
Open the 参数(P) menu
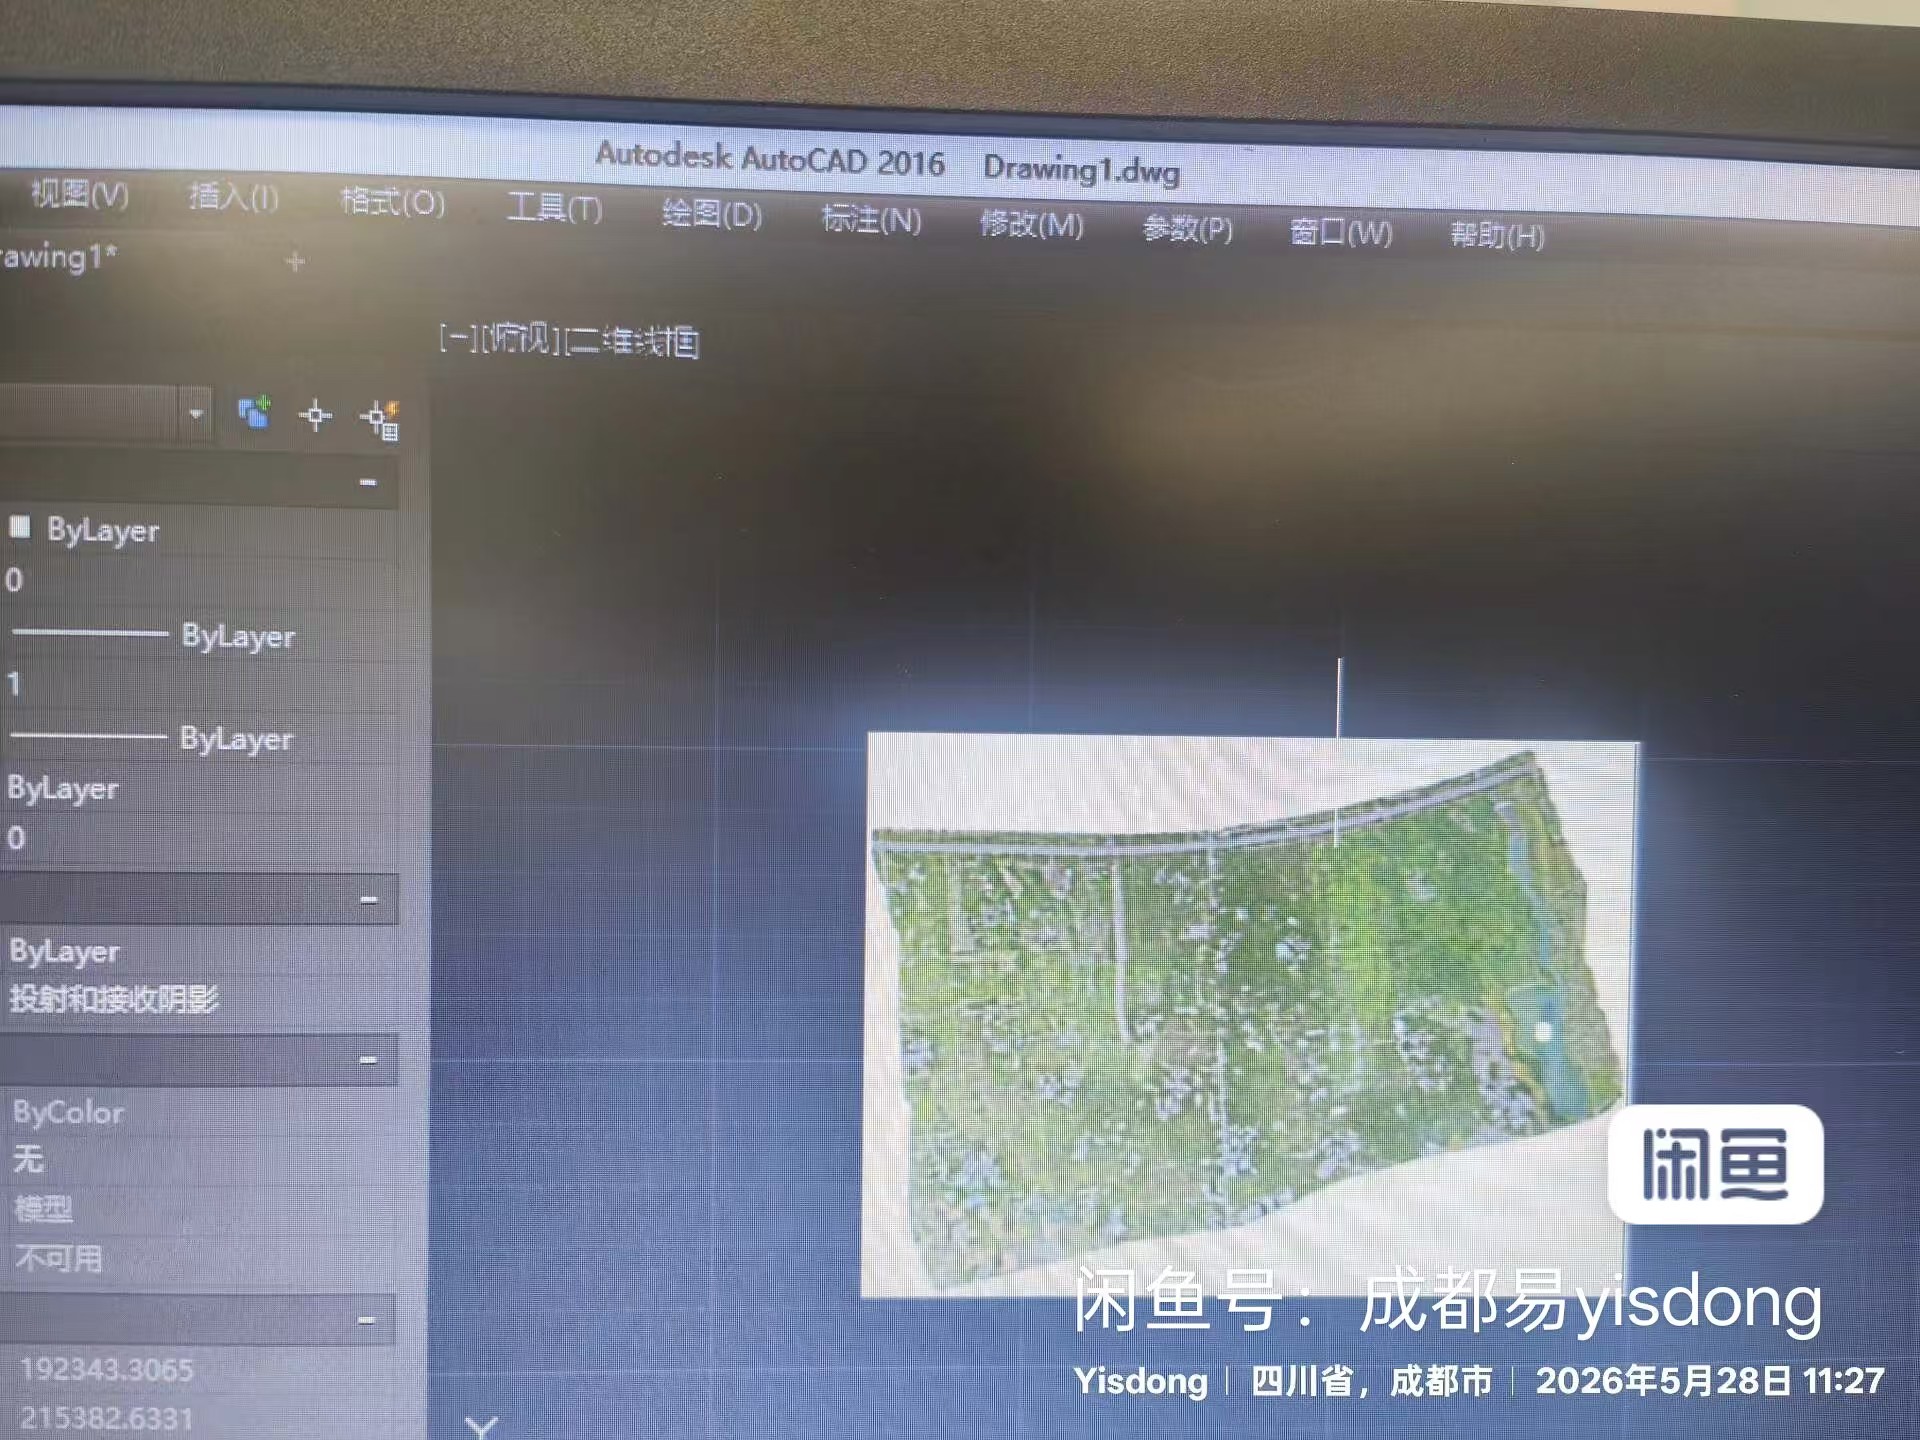1188,228
